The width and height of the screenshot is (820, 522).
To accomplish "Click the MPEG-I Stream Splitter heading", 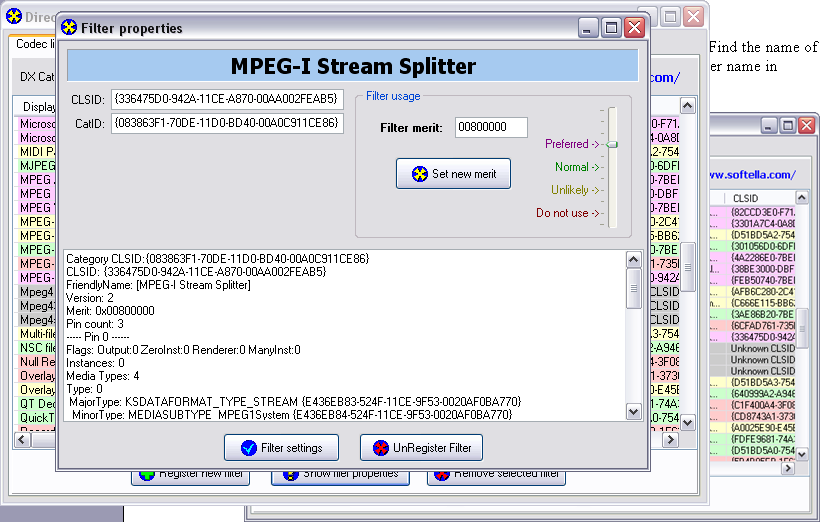I will pos(353,66).
